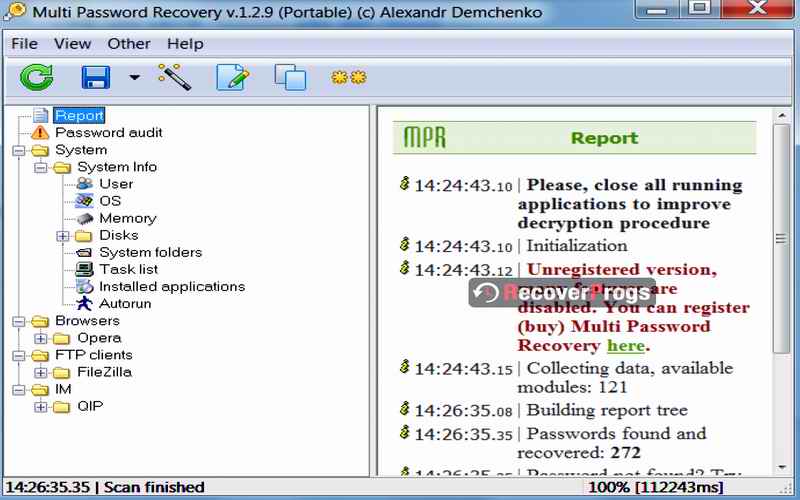Expand the FileZilla node
The width and height of the screenshot is (800, 500).
tap(41, 372)
